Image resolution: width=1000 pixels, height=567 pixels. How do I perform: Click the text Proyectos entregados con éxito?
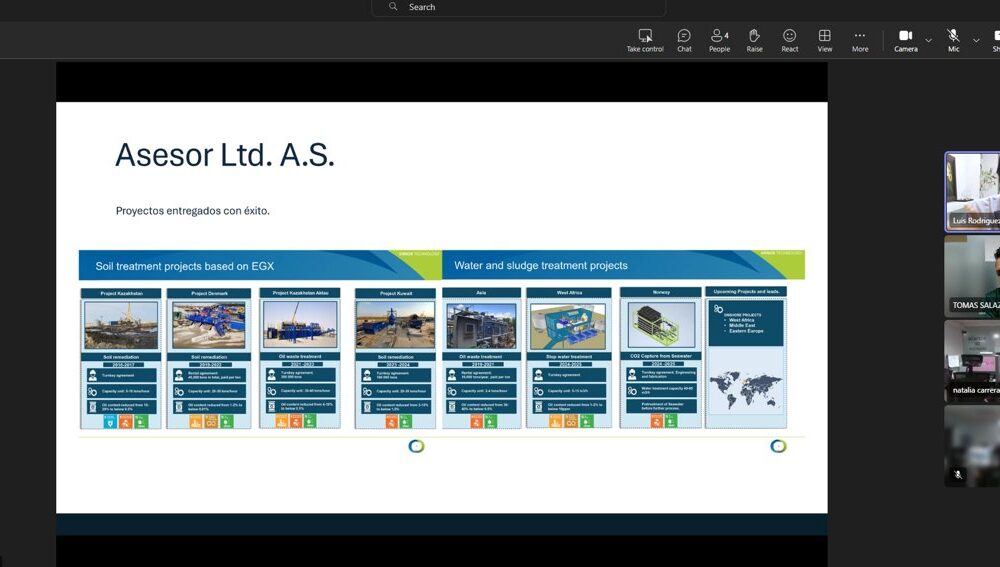[193, 210]
